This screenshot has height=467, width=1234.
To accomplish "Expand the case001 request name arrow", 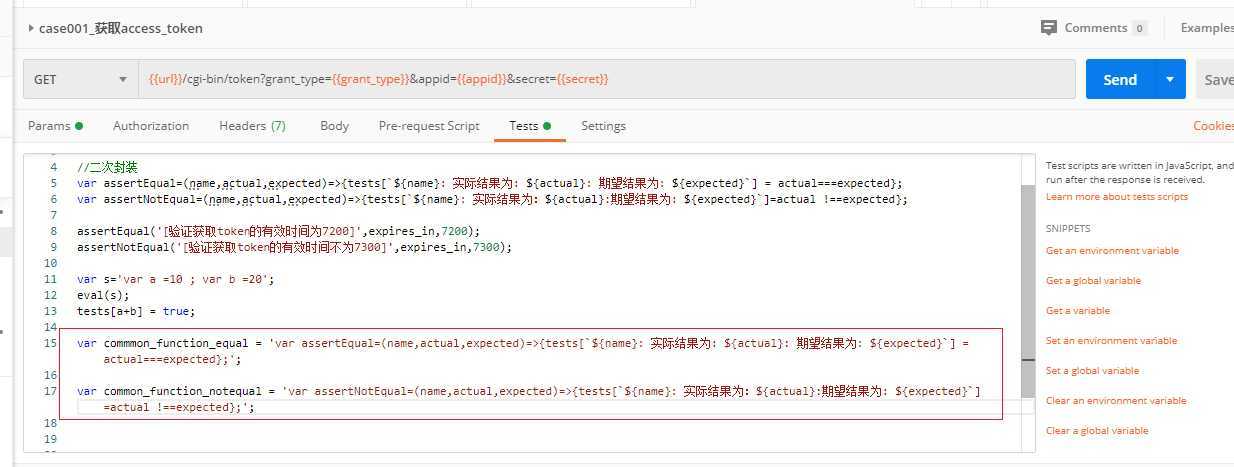I will pos(31,28).
